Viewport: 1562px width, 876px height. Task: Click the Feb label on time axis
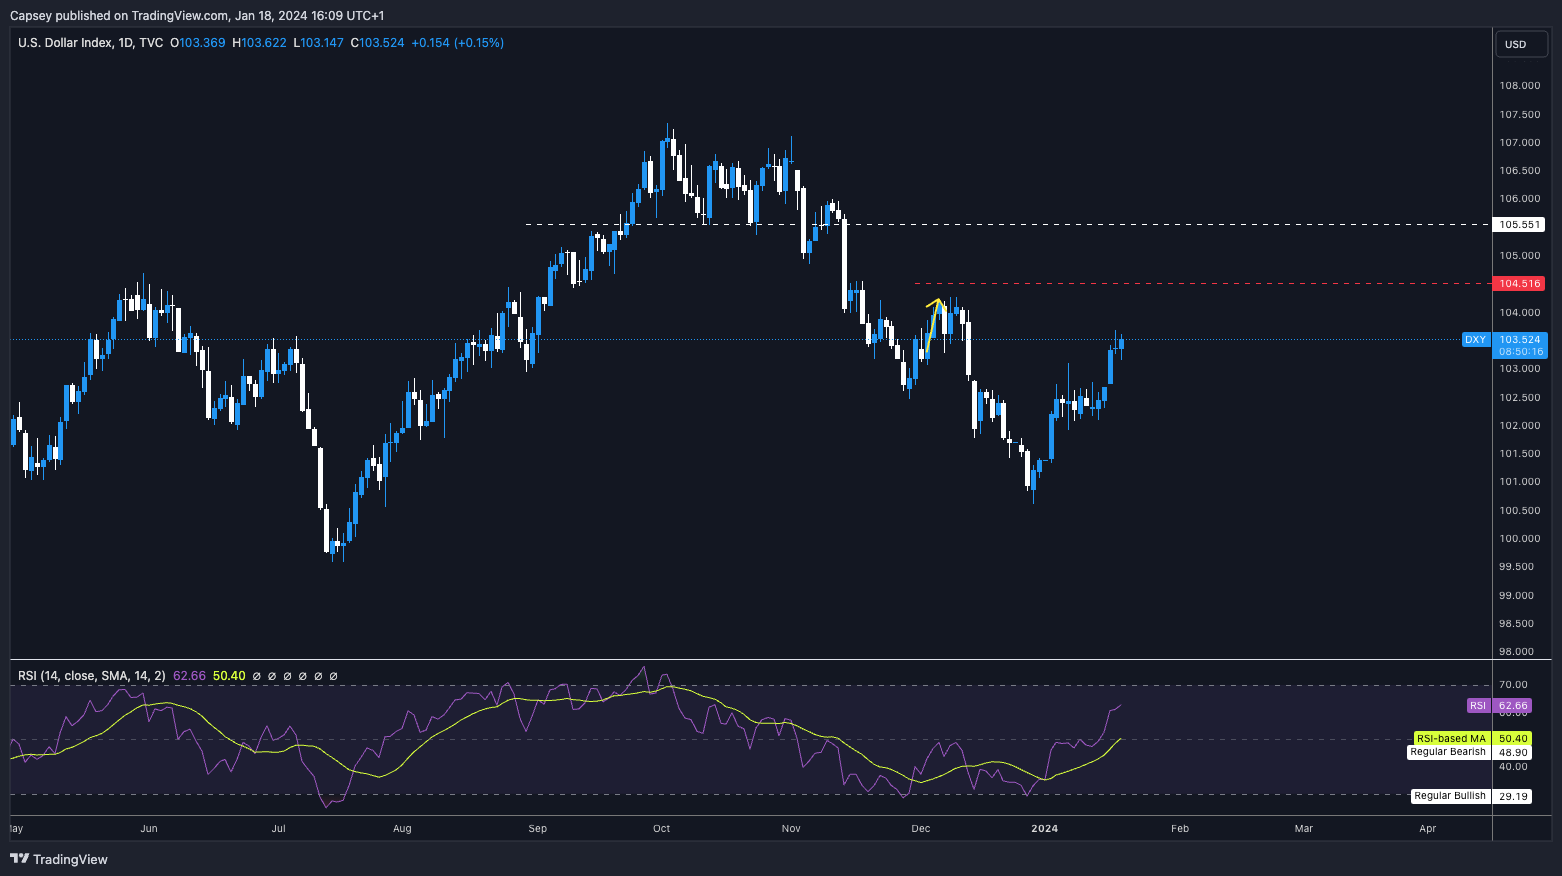(1180, 828)
